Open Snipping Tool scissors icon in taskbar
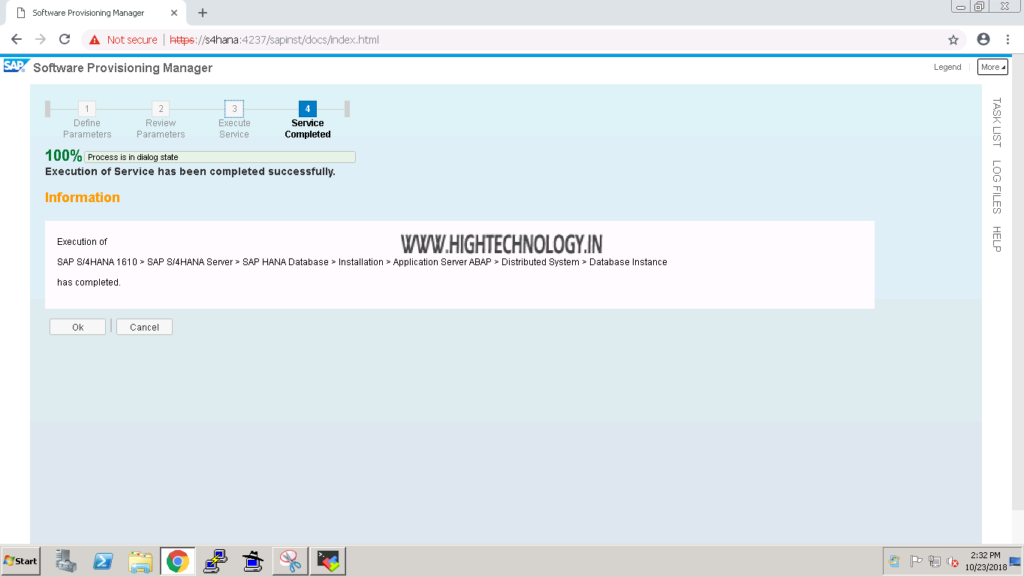1024x577 pixels. [290, 561]
